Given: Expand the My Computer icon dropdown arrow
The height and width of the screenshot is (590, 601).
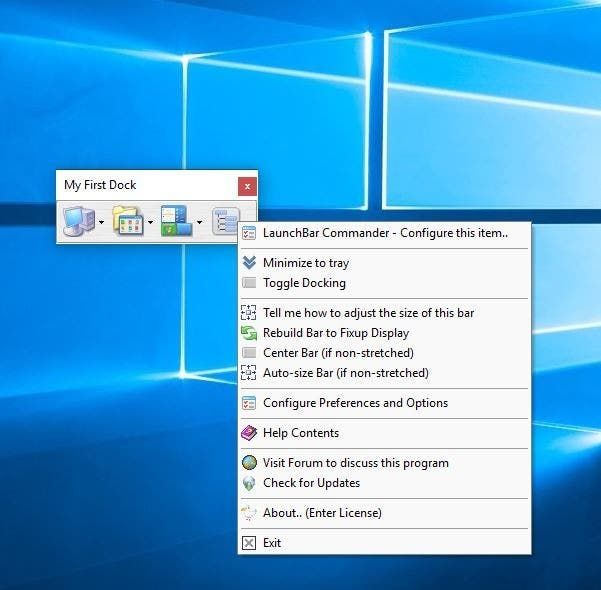Looking at the screenshot, I should click(102, 222).
